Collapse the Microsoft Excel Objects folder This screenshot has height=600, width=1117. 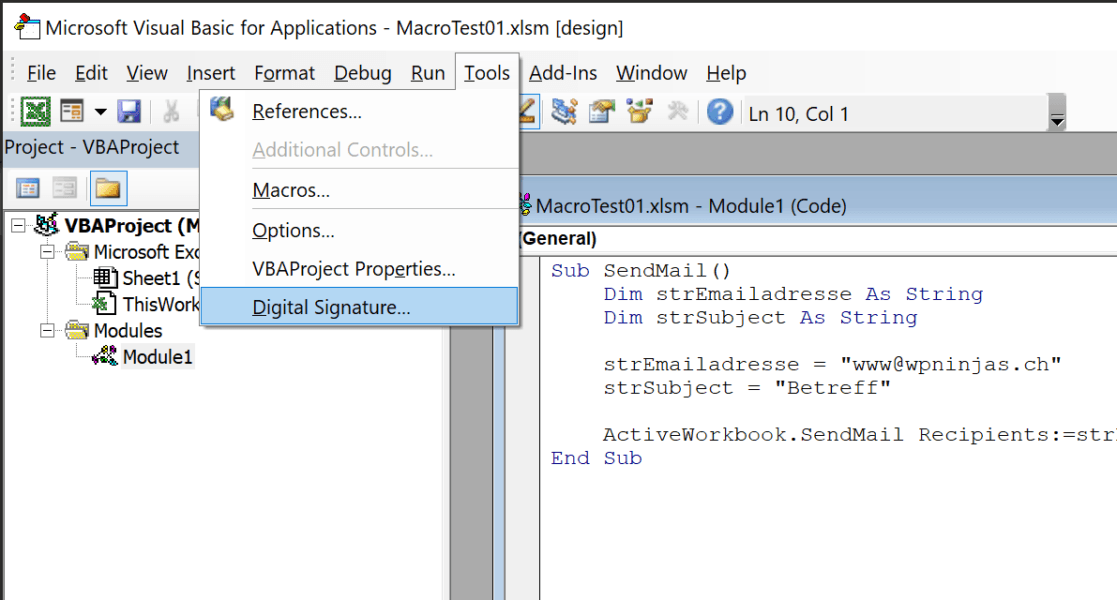tap(47, 252)
